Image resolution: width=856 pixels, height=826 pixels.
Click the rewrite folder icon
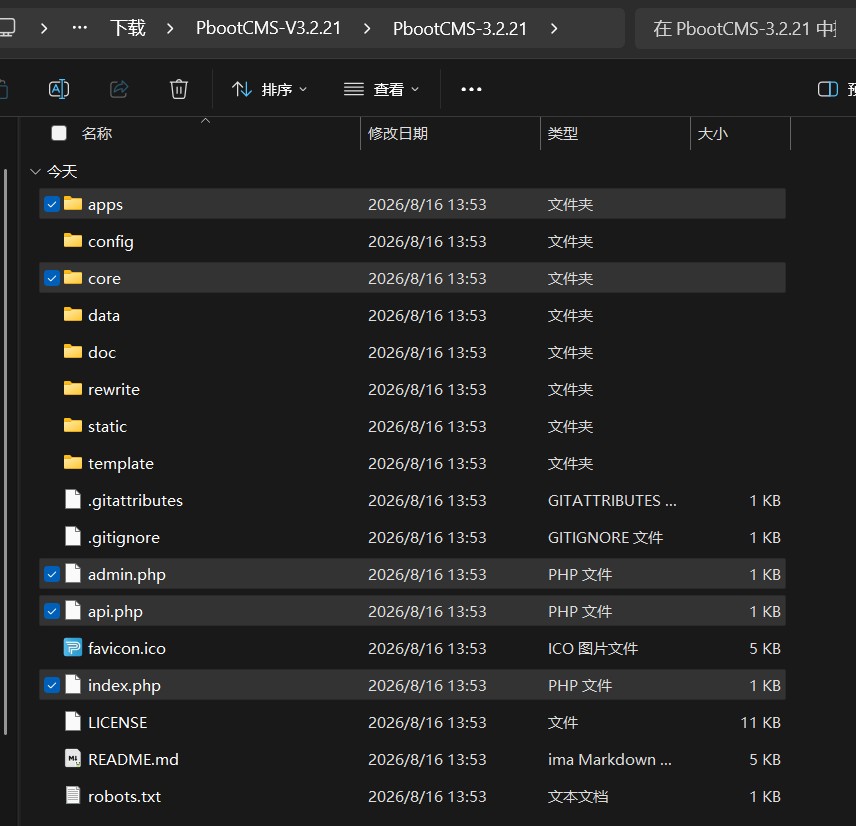[x=73, y=388]
